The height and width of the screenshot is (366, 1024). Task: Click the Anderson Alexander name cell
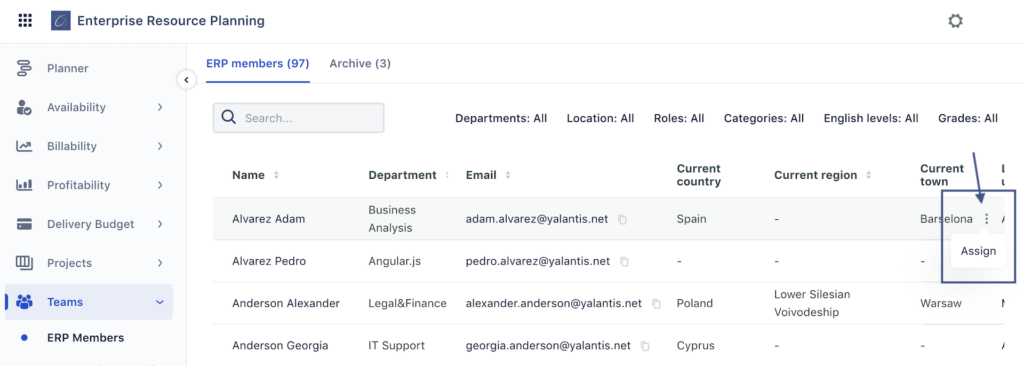(x=286, y=303)
